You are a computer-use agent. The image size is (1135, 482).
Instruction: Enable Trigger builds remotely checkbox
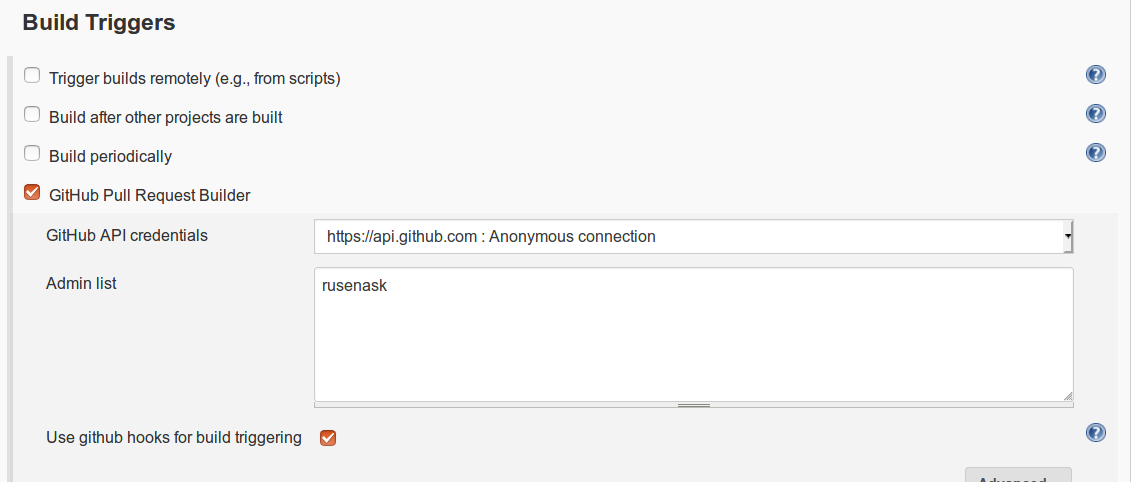tap(32, 76)
